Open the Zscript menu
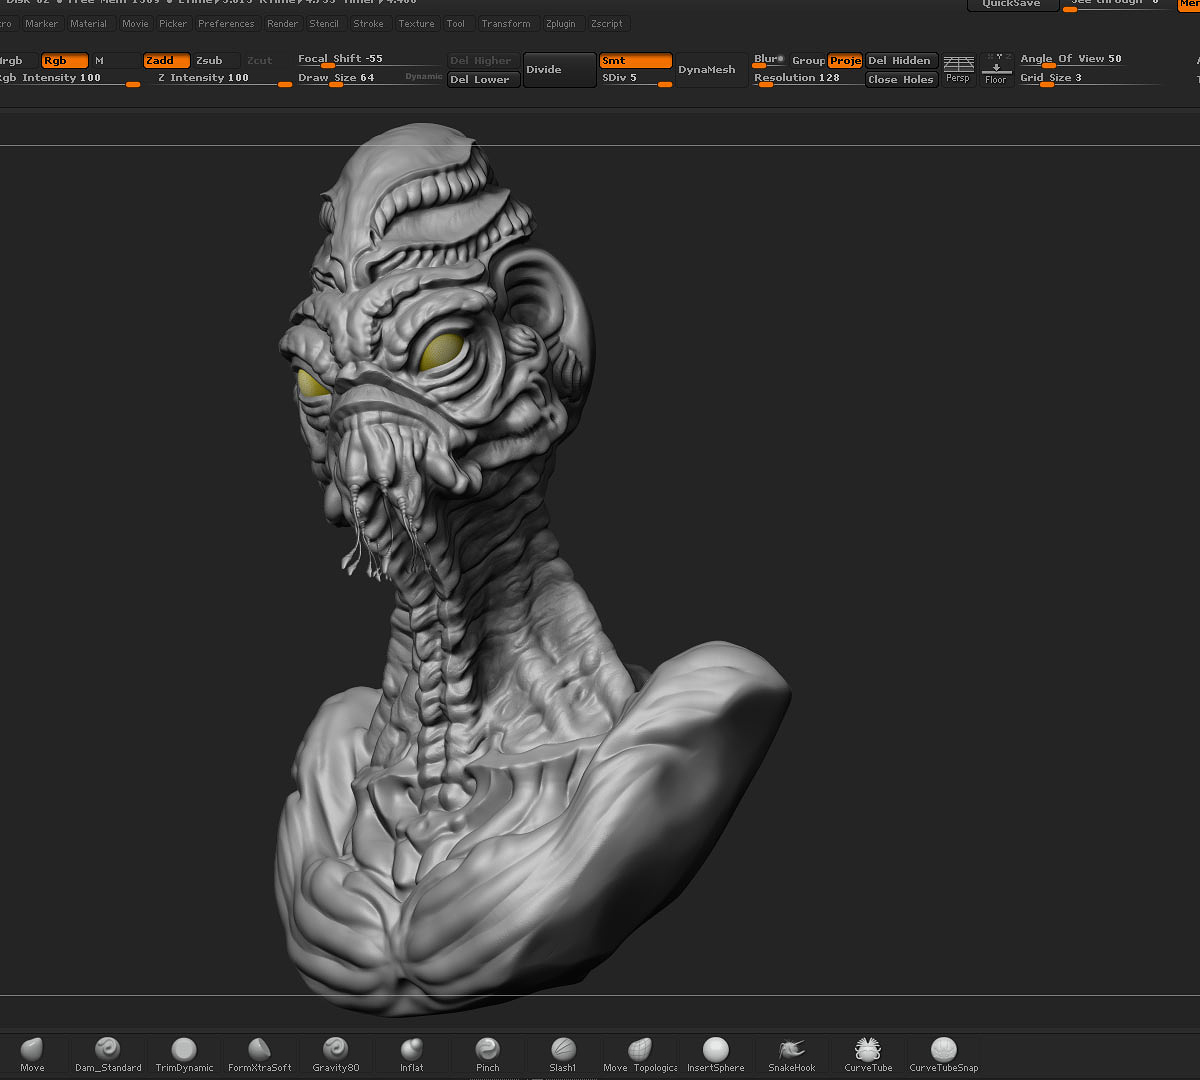Viewport: 1200px width, 1080px height. click(606, 23)
